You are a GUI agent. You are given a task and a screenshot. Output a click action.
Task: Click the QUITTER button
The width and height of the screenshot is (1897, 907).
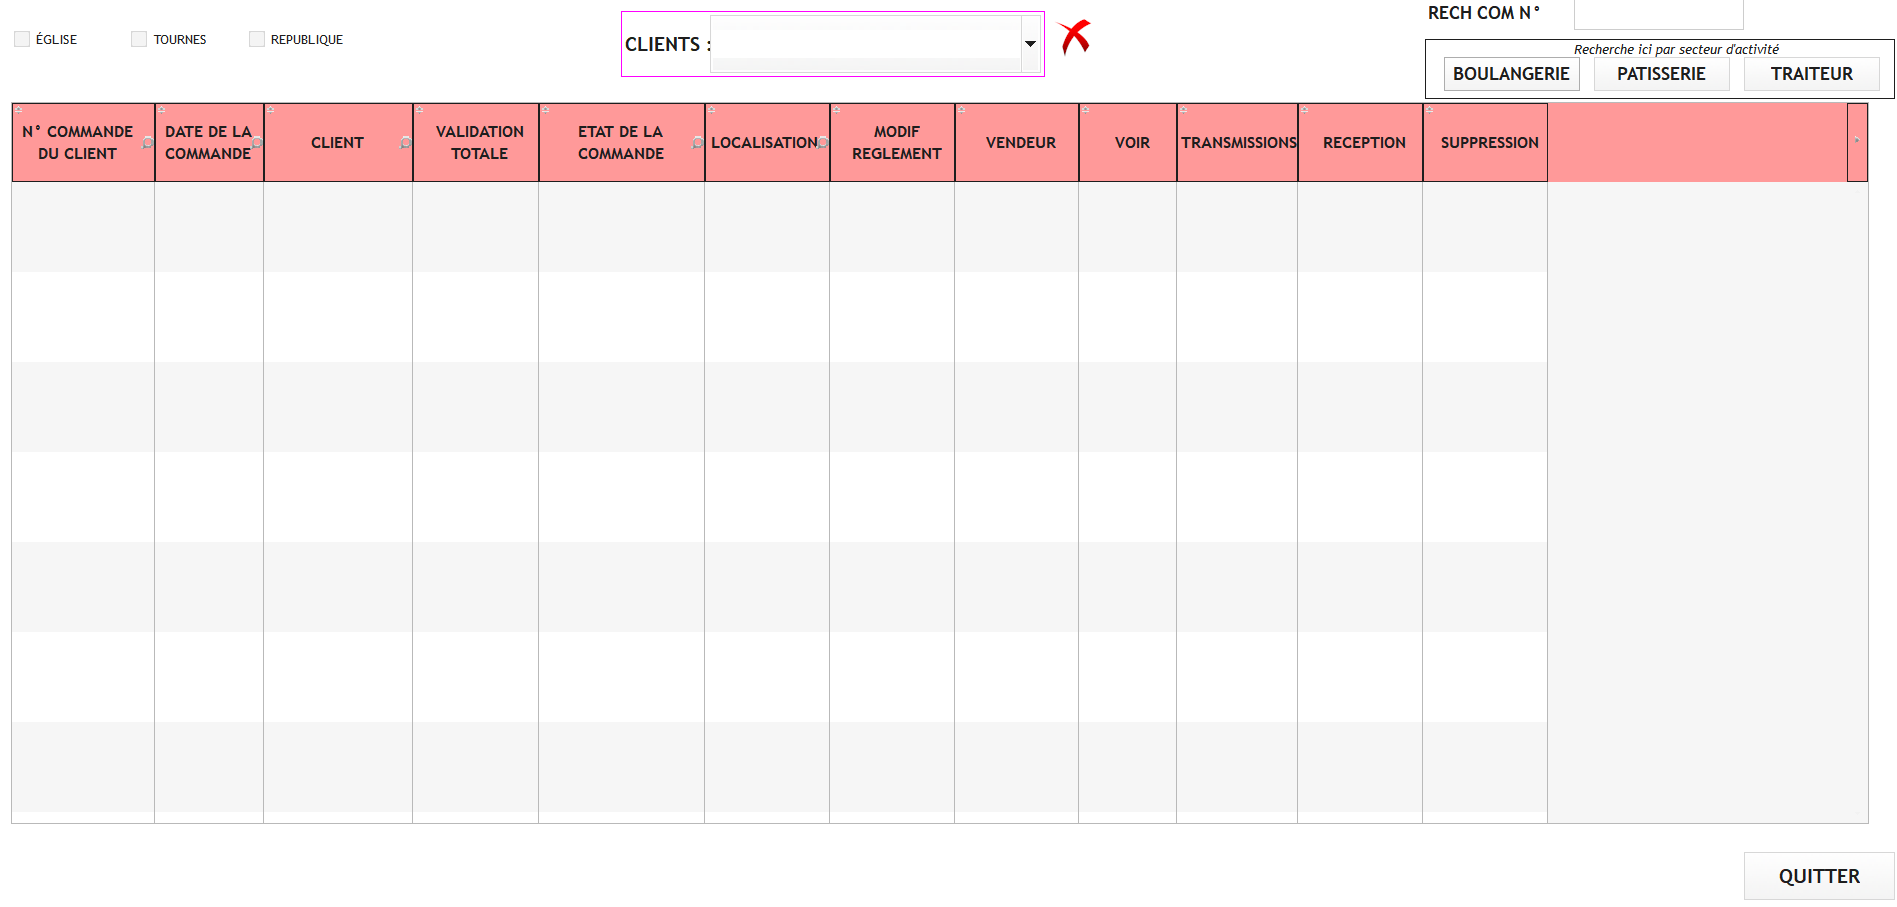click(x=1819, y=876)
